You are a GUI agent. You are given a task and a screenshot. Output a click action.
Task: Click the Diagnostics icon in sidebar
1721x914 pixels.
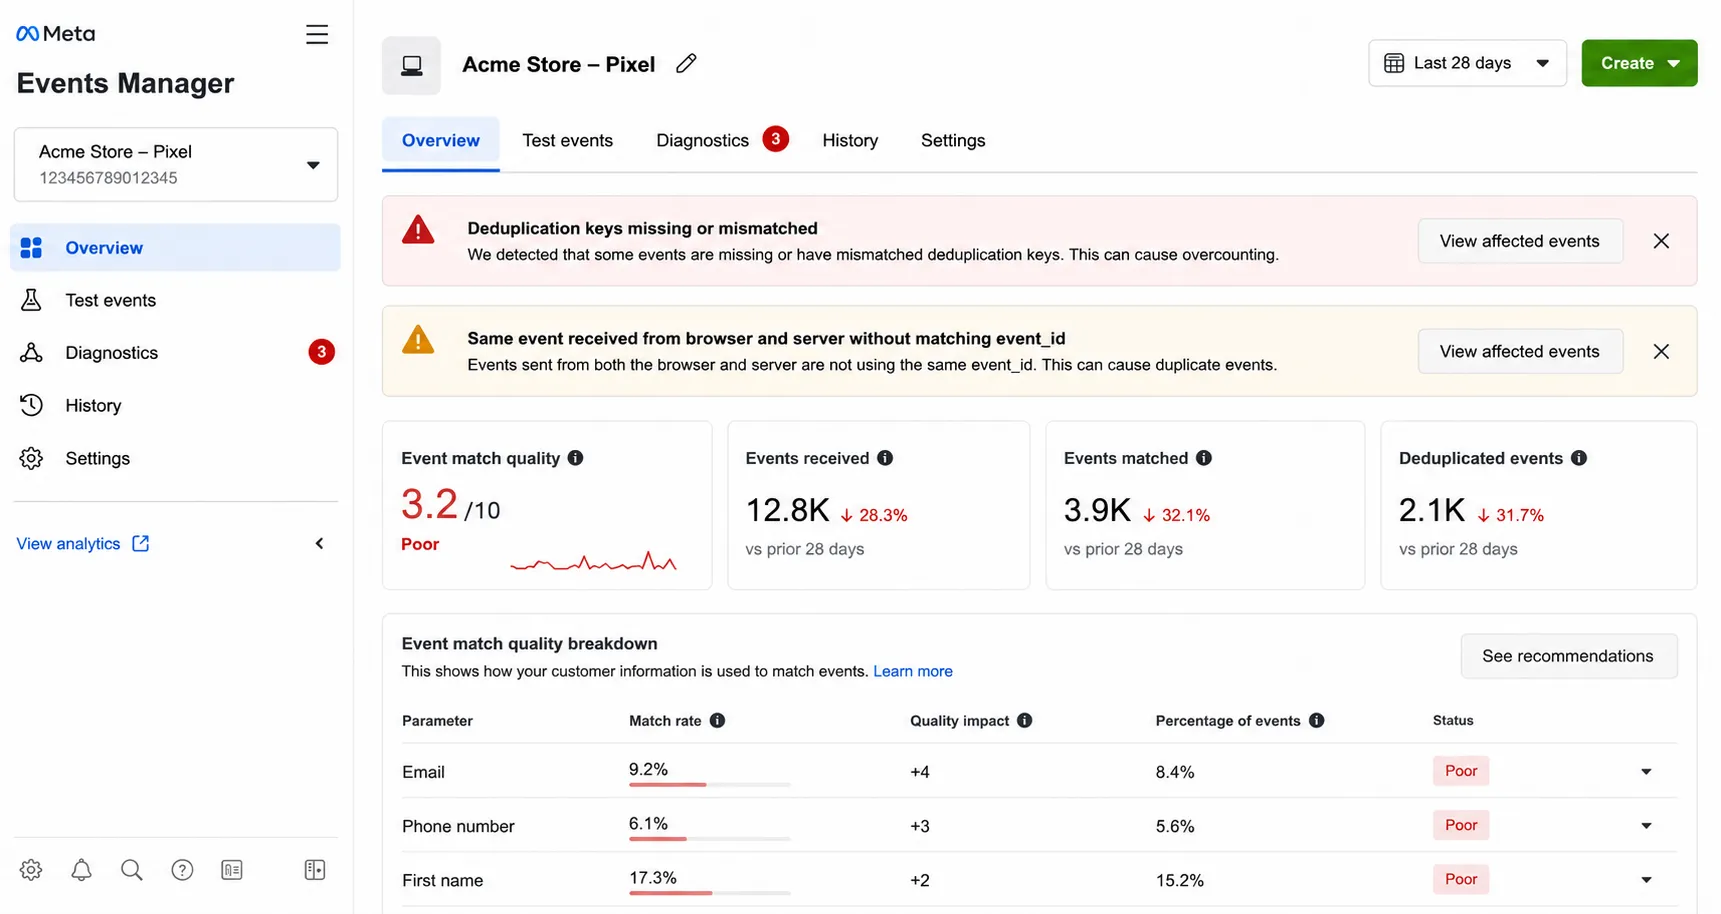click(x=32, y=353)
